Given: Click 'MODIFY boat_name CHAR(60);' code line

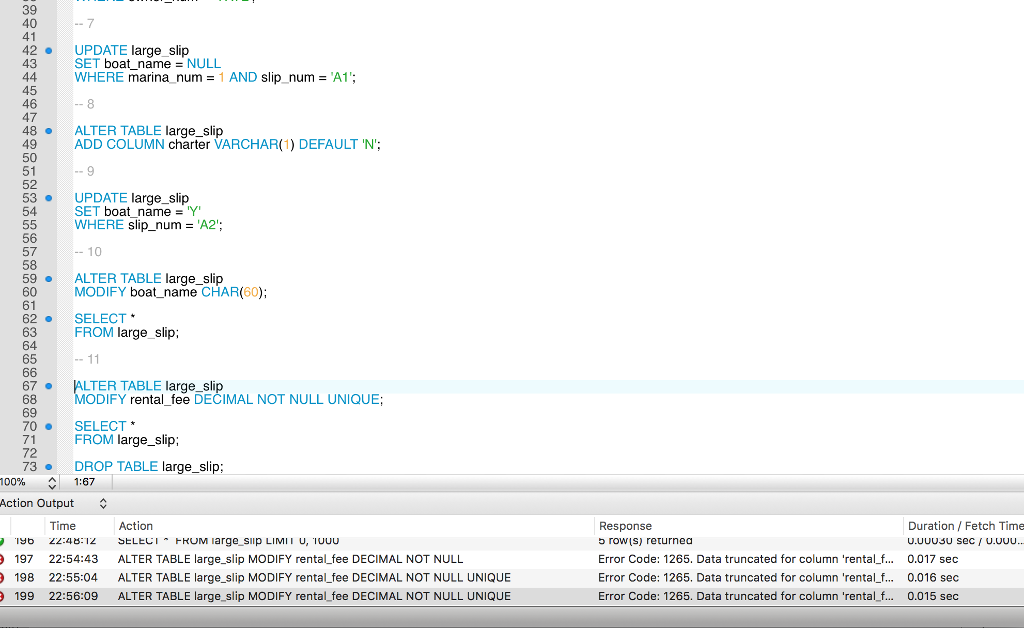Looking at the screenshot, I should (170, 292).
